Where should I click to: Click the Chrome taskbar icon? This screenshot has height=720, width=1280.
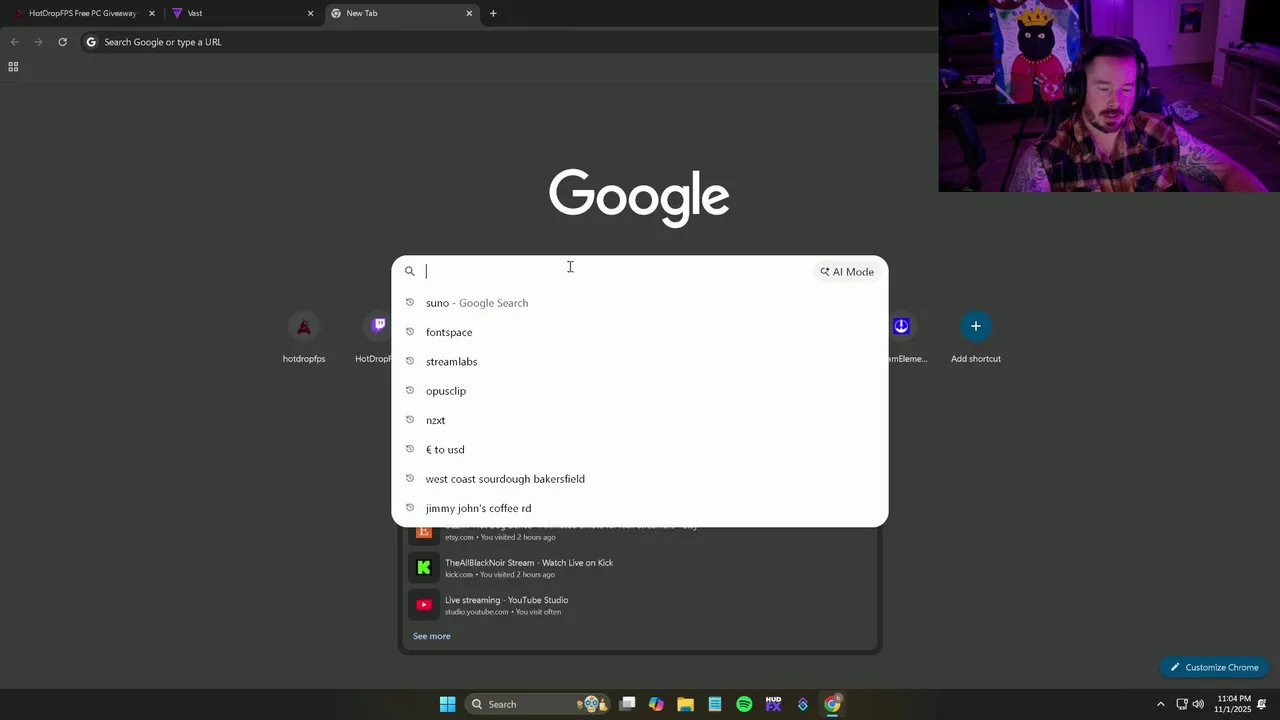point(832,704)
